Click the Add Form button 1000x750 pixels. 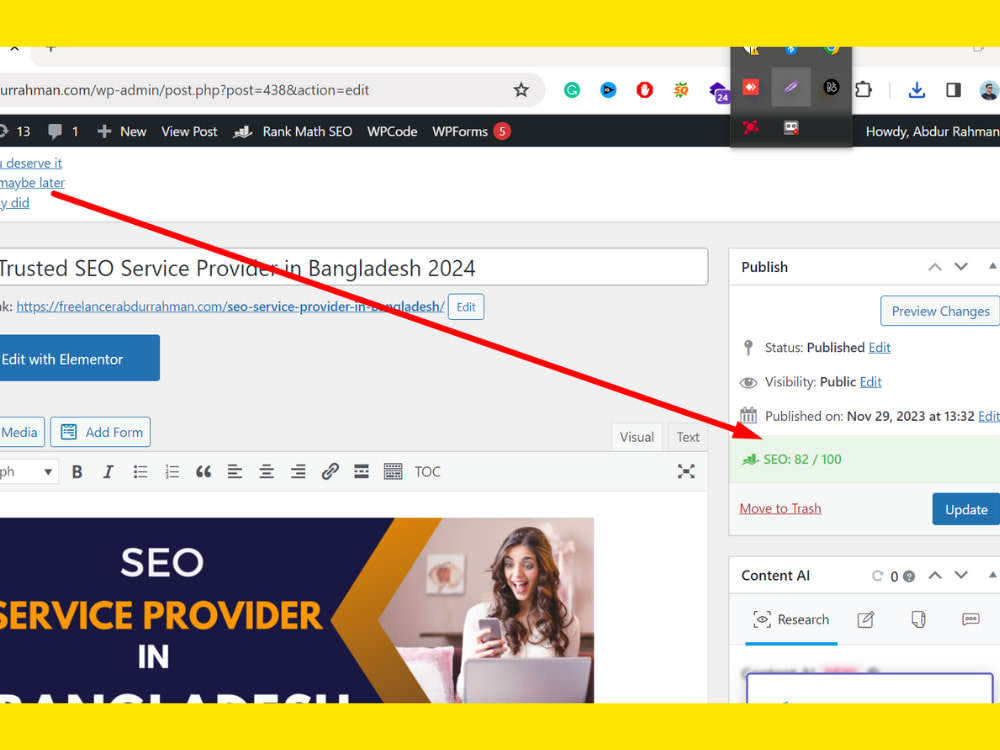coord(101,432)
